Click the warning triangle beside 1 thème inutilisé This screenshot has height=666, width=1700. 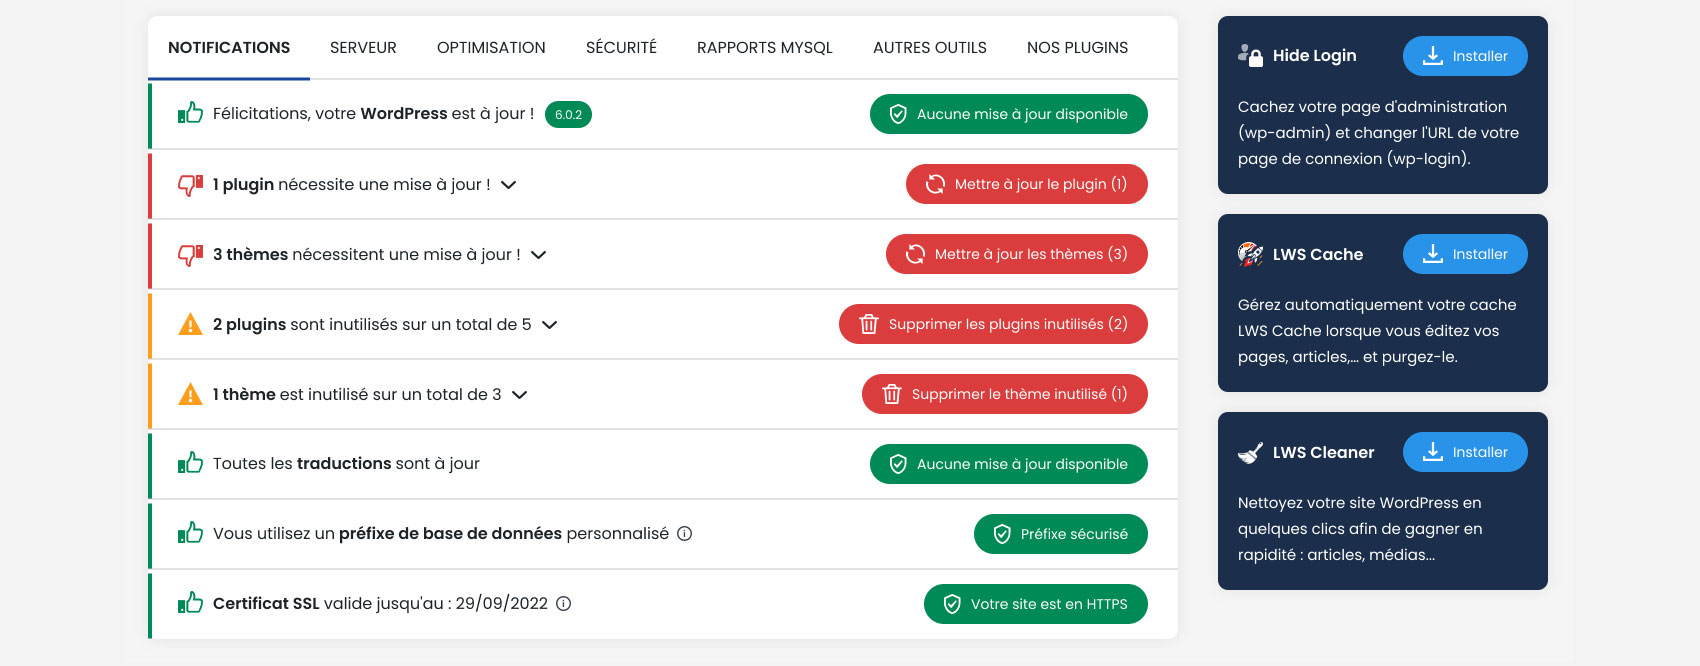pos(190,394)
